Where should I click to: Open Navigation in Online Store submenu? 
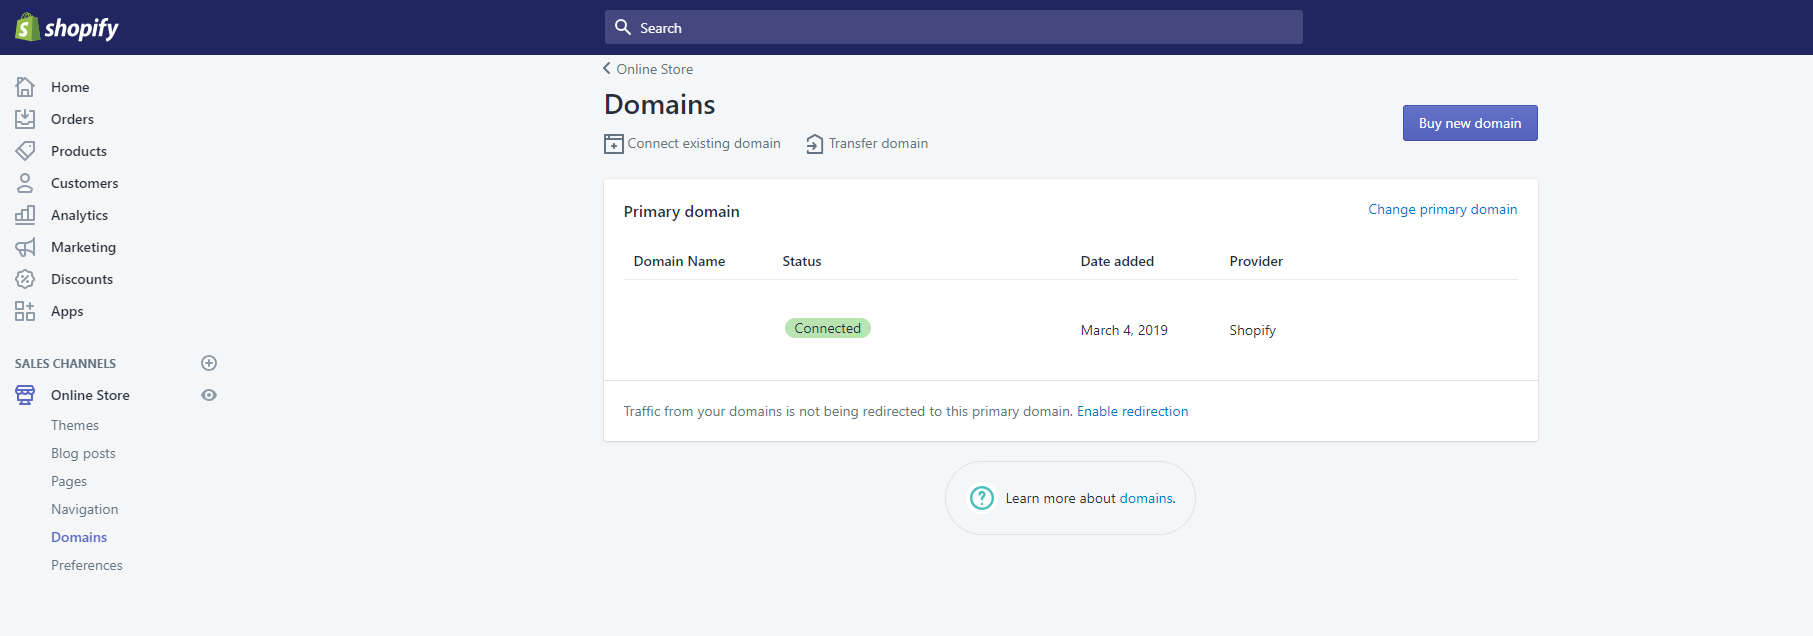[85, 509]
